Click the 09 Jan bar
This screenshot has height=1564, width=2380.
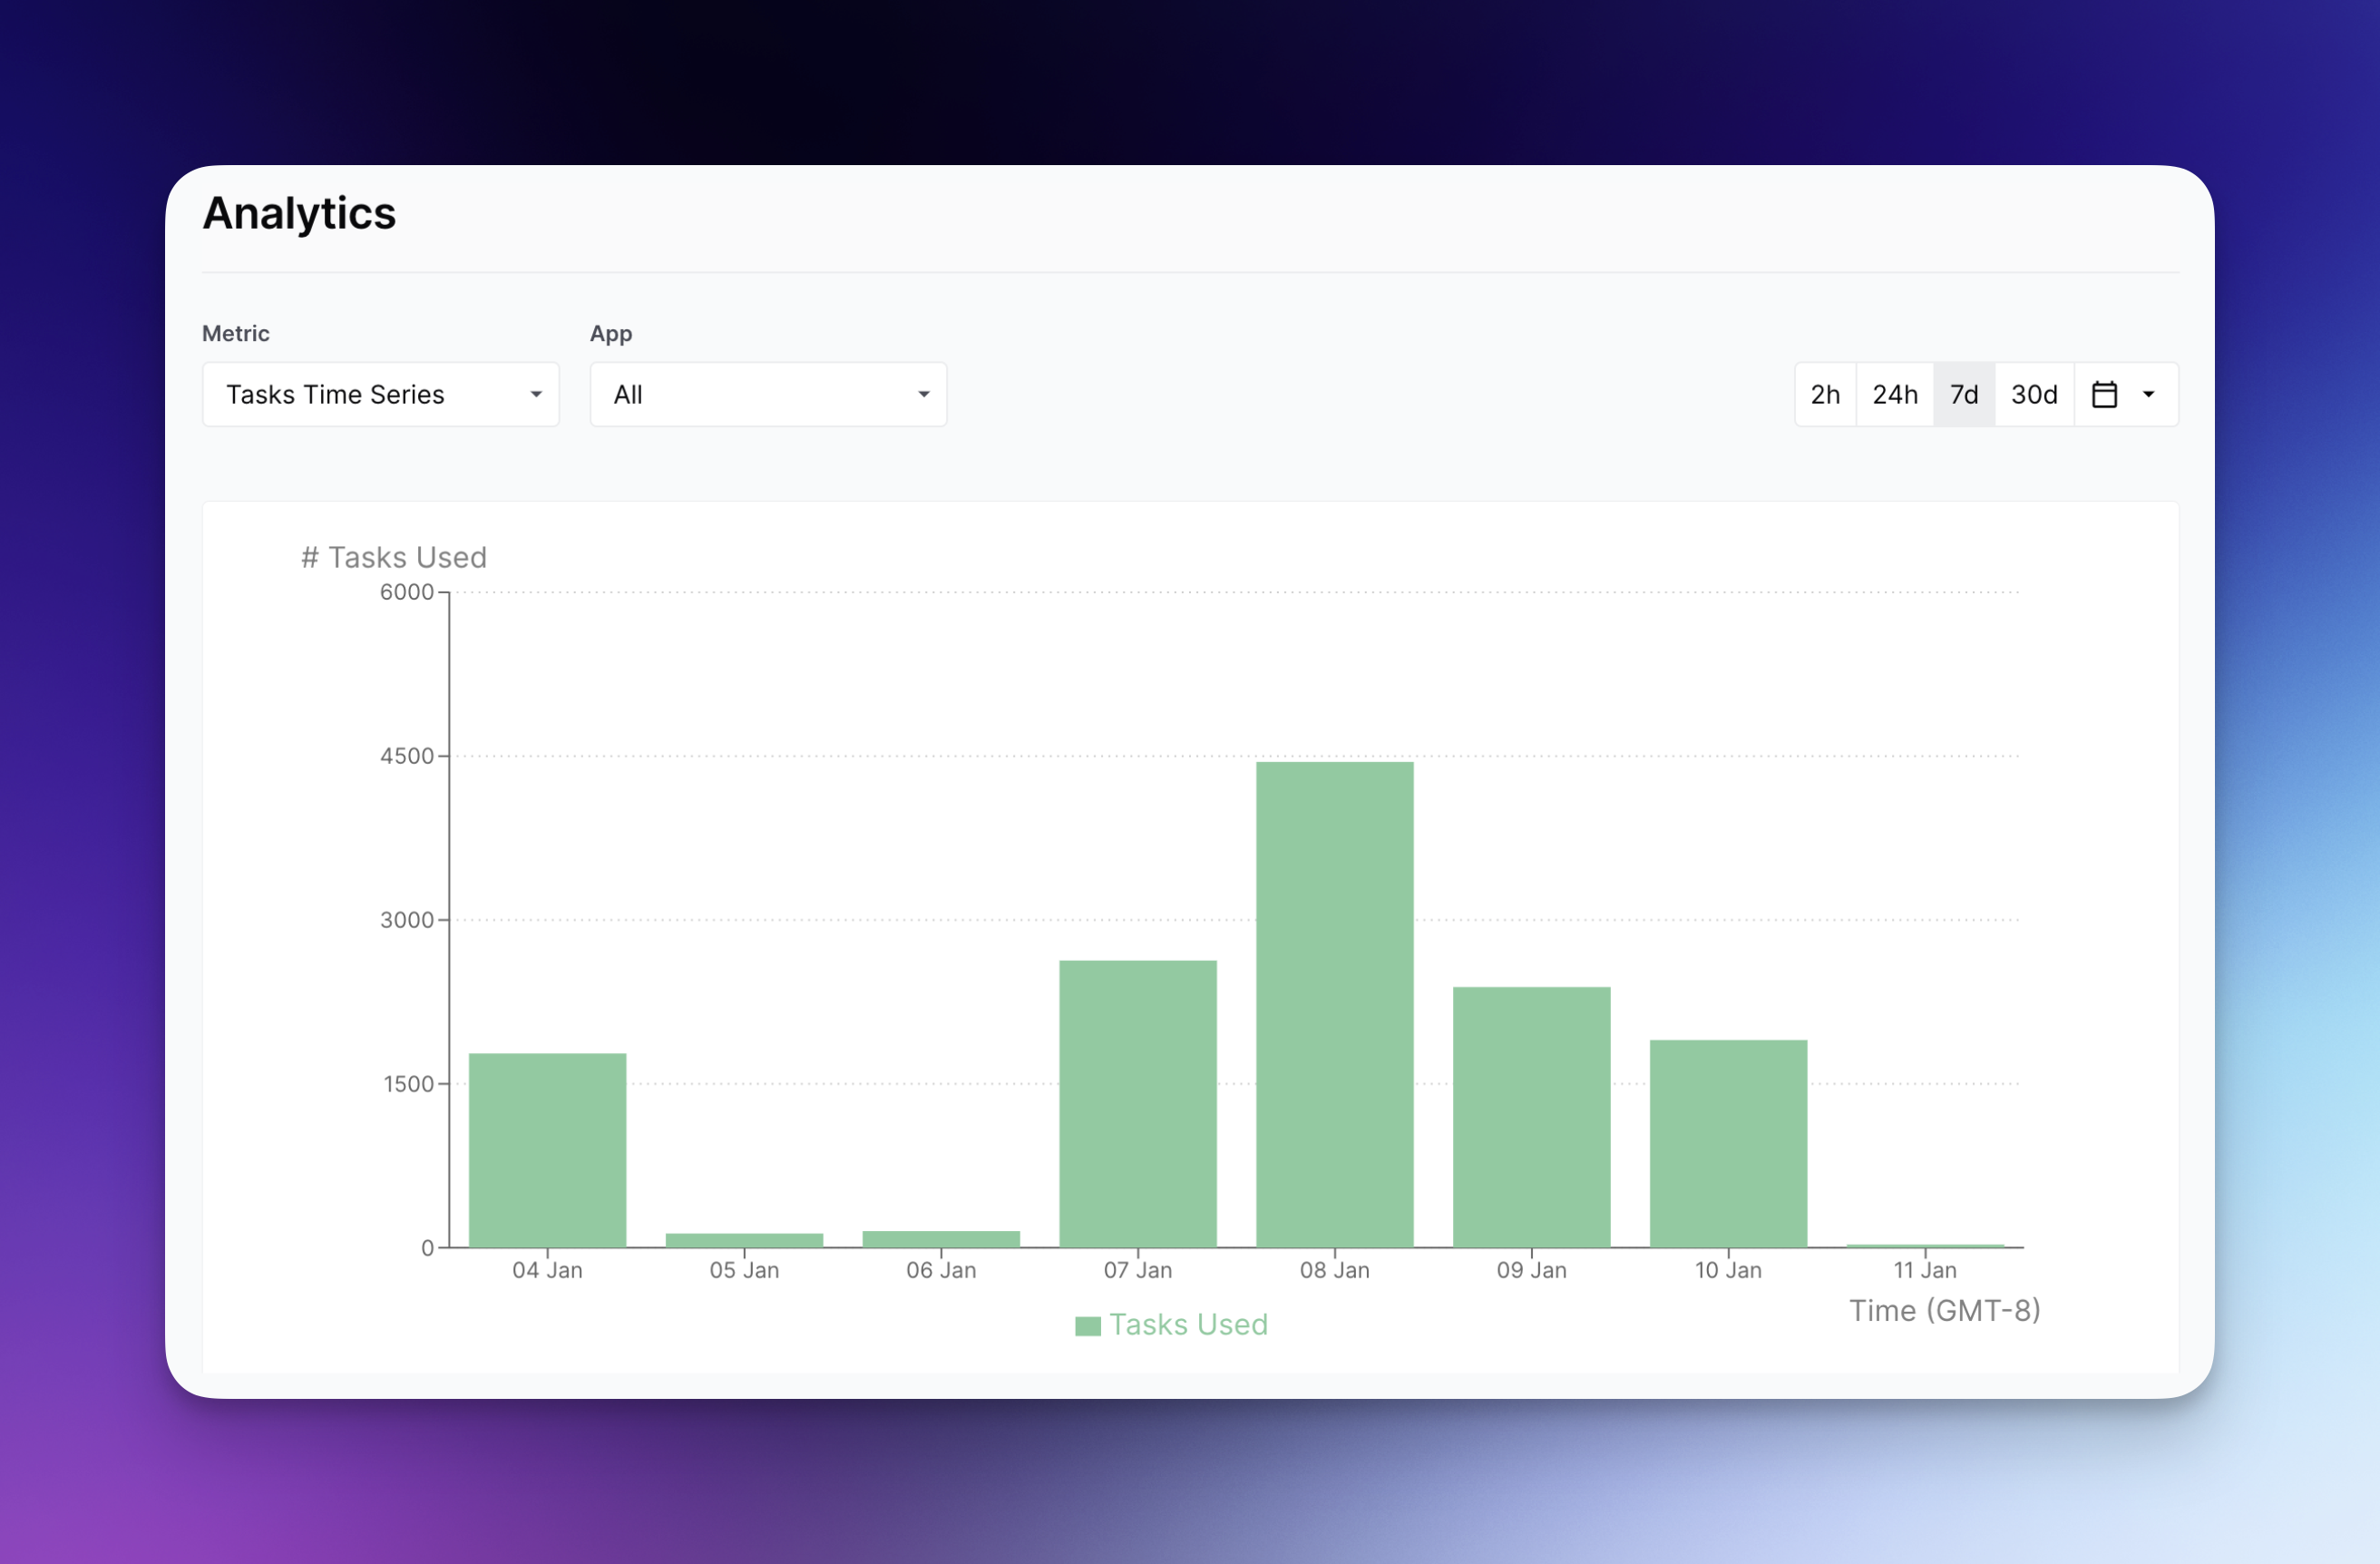pyautogui.click(x=1530, y=1116)
